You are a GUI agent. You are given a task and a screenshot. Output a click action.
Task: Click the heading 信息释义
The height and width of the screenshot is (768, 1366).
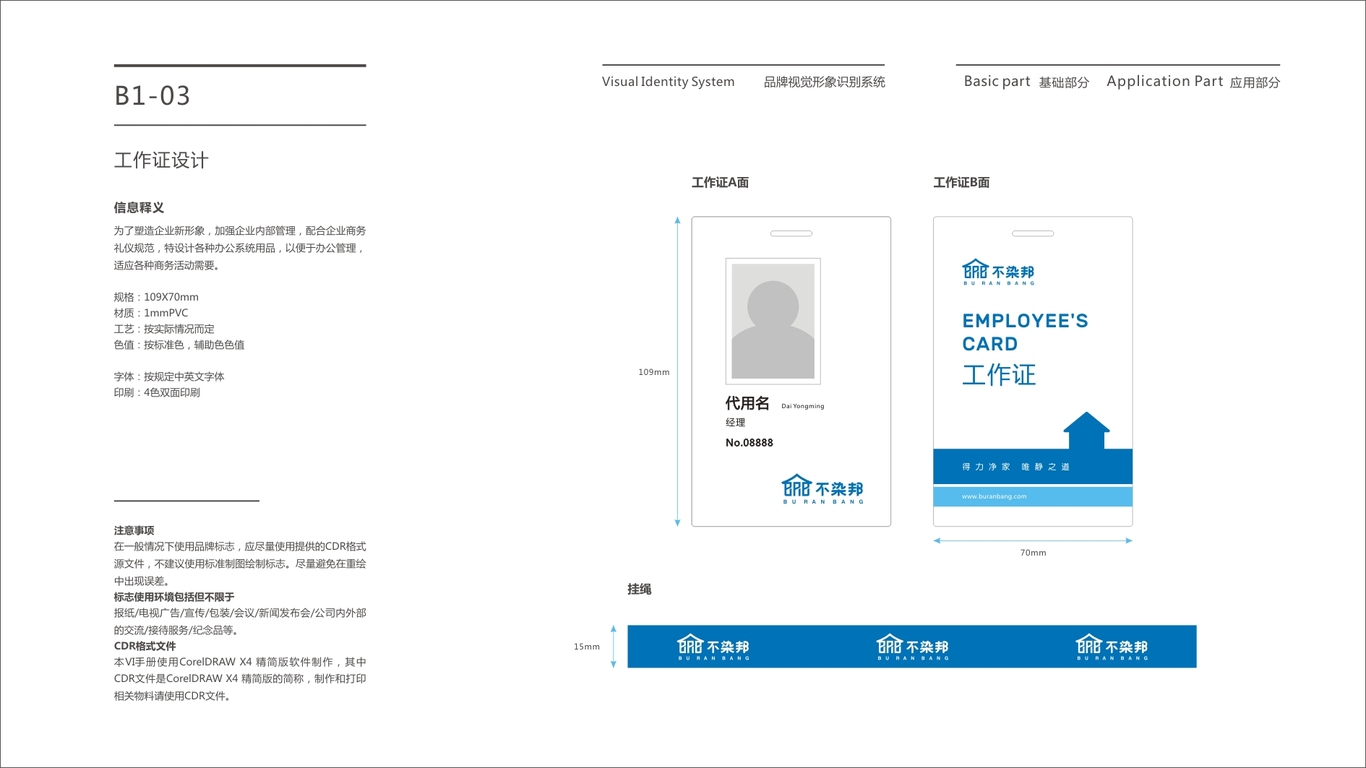[139, 208]
